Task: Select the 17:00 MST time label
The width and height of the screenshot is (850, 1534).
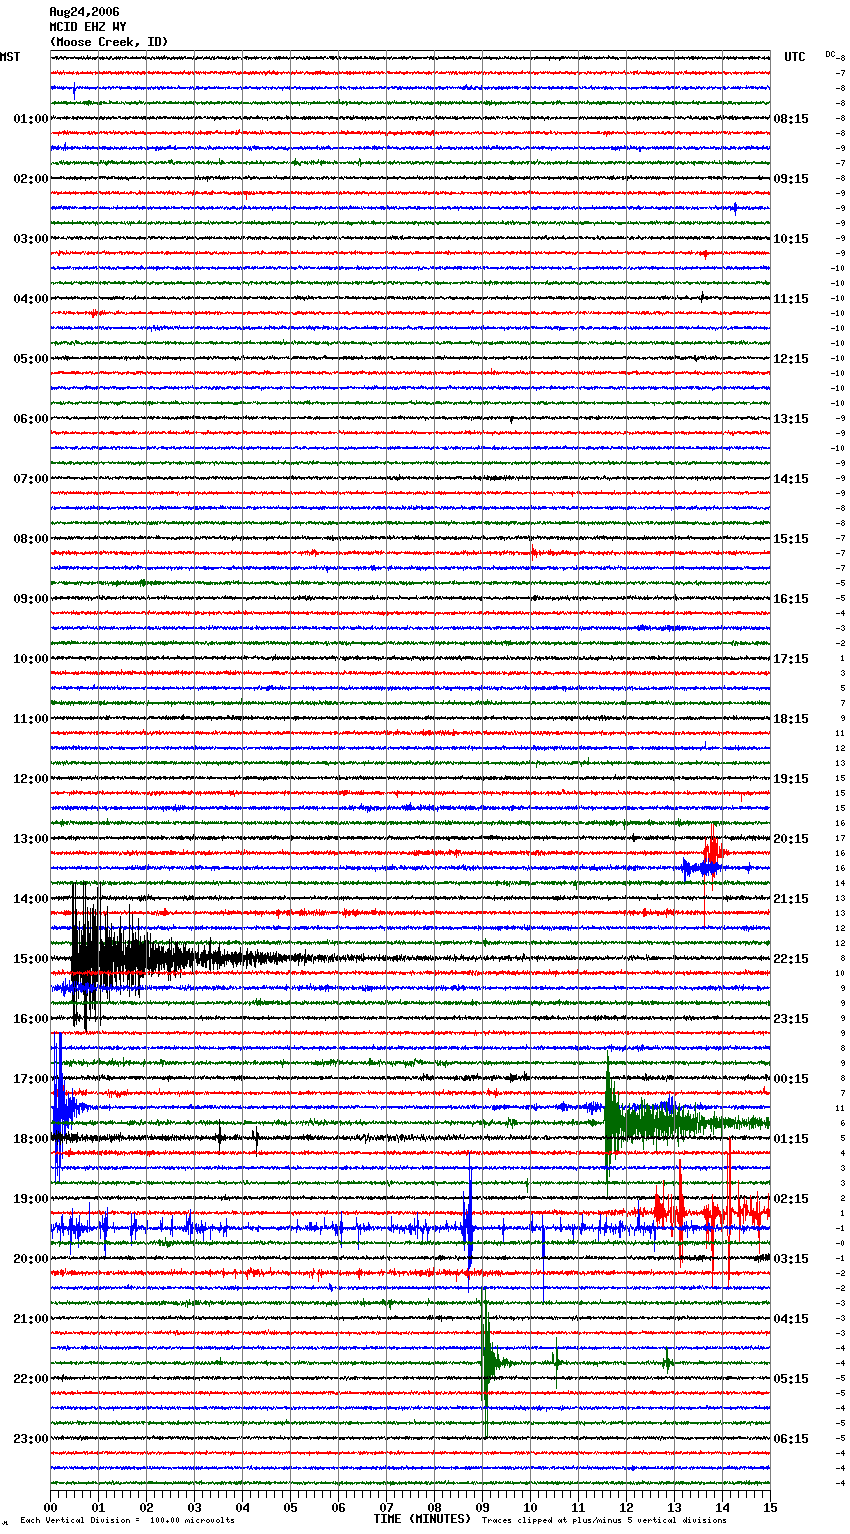Action: [x=31, y=1079]
